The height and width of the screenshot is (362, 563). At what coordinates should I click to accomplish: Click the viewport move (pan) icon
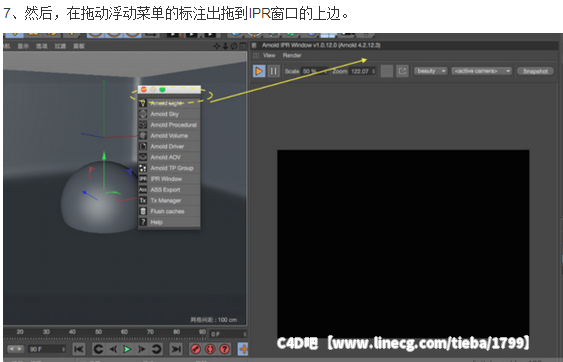coord(217,46)
